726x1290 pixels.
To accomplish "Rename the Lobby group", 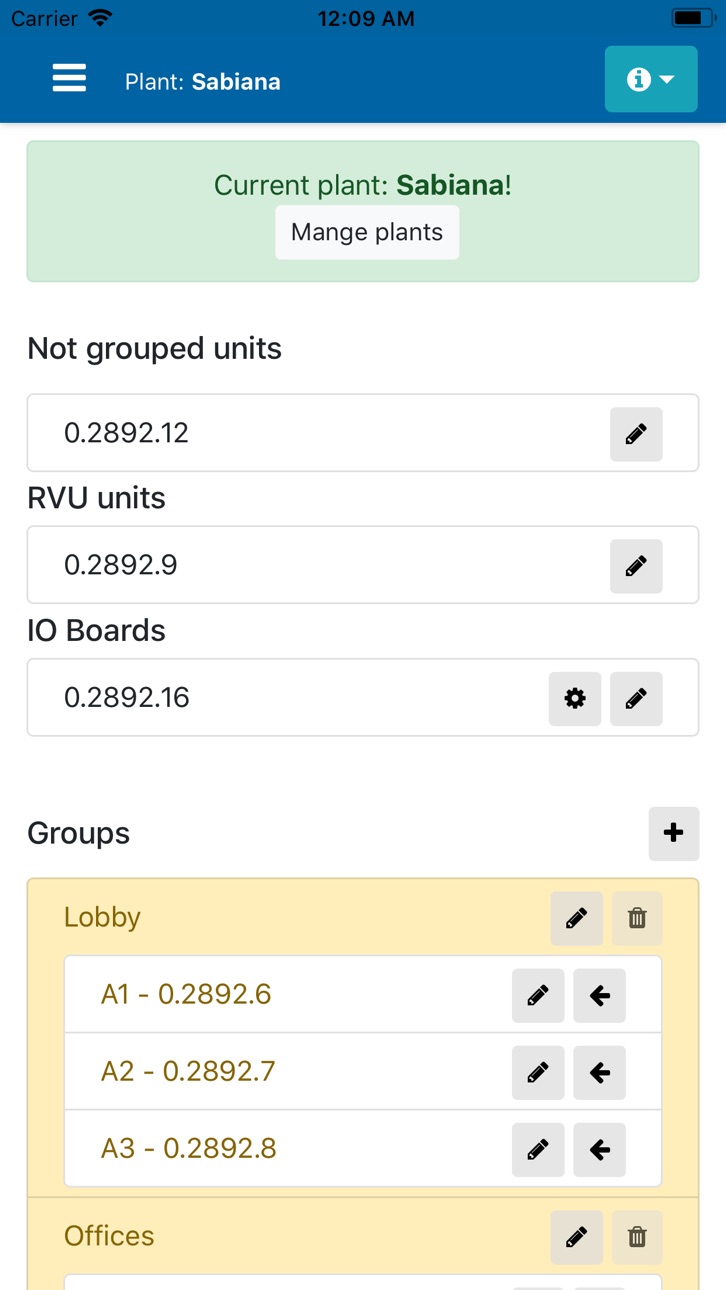I will point(577,918).
